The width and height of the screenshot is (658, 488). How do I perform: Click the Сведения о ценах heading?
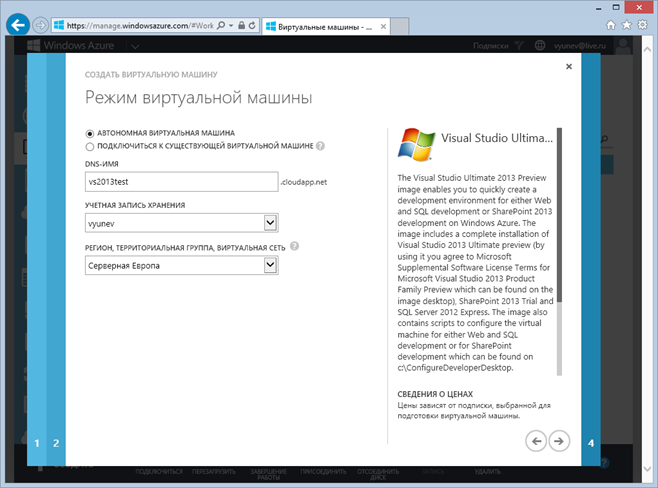[x=435, y=394]
